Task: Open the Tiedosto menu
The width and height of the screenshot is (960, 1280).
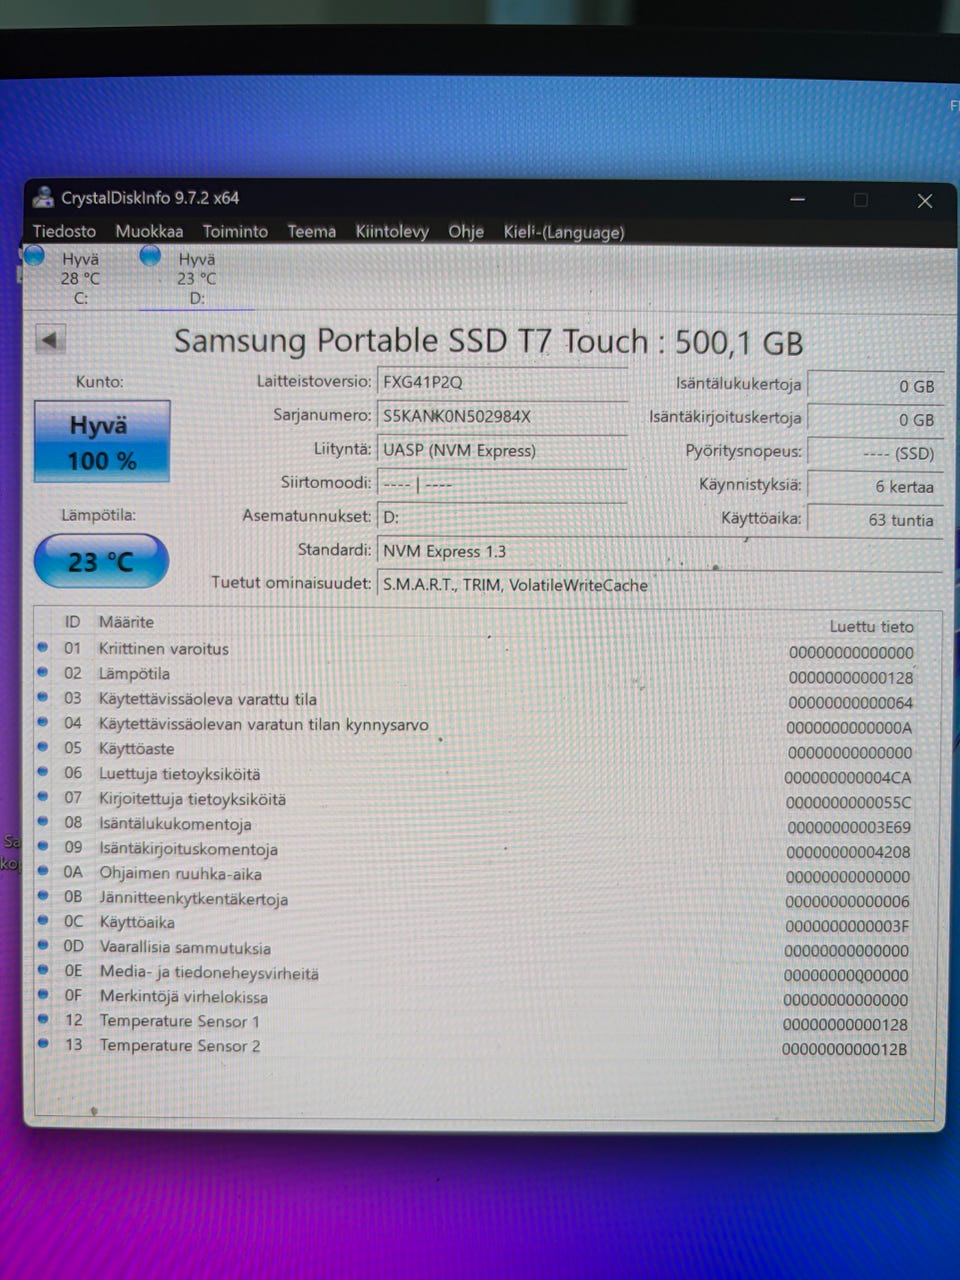Action: tap(64, 231)
